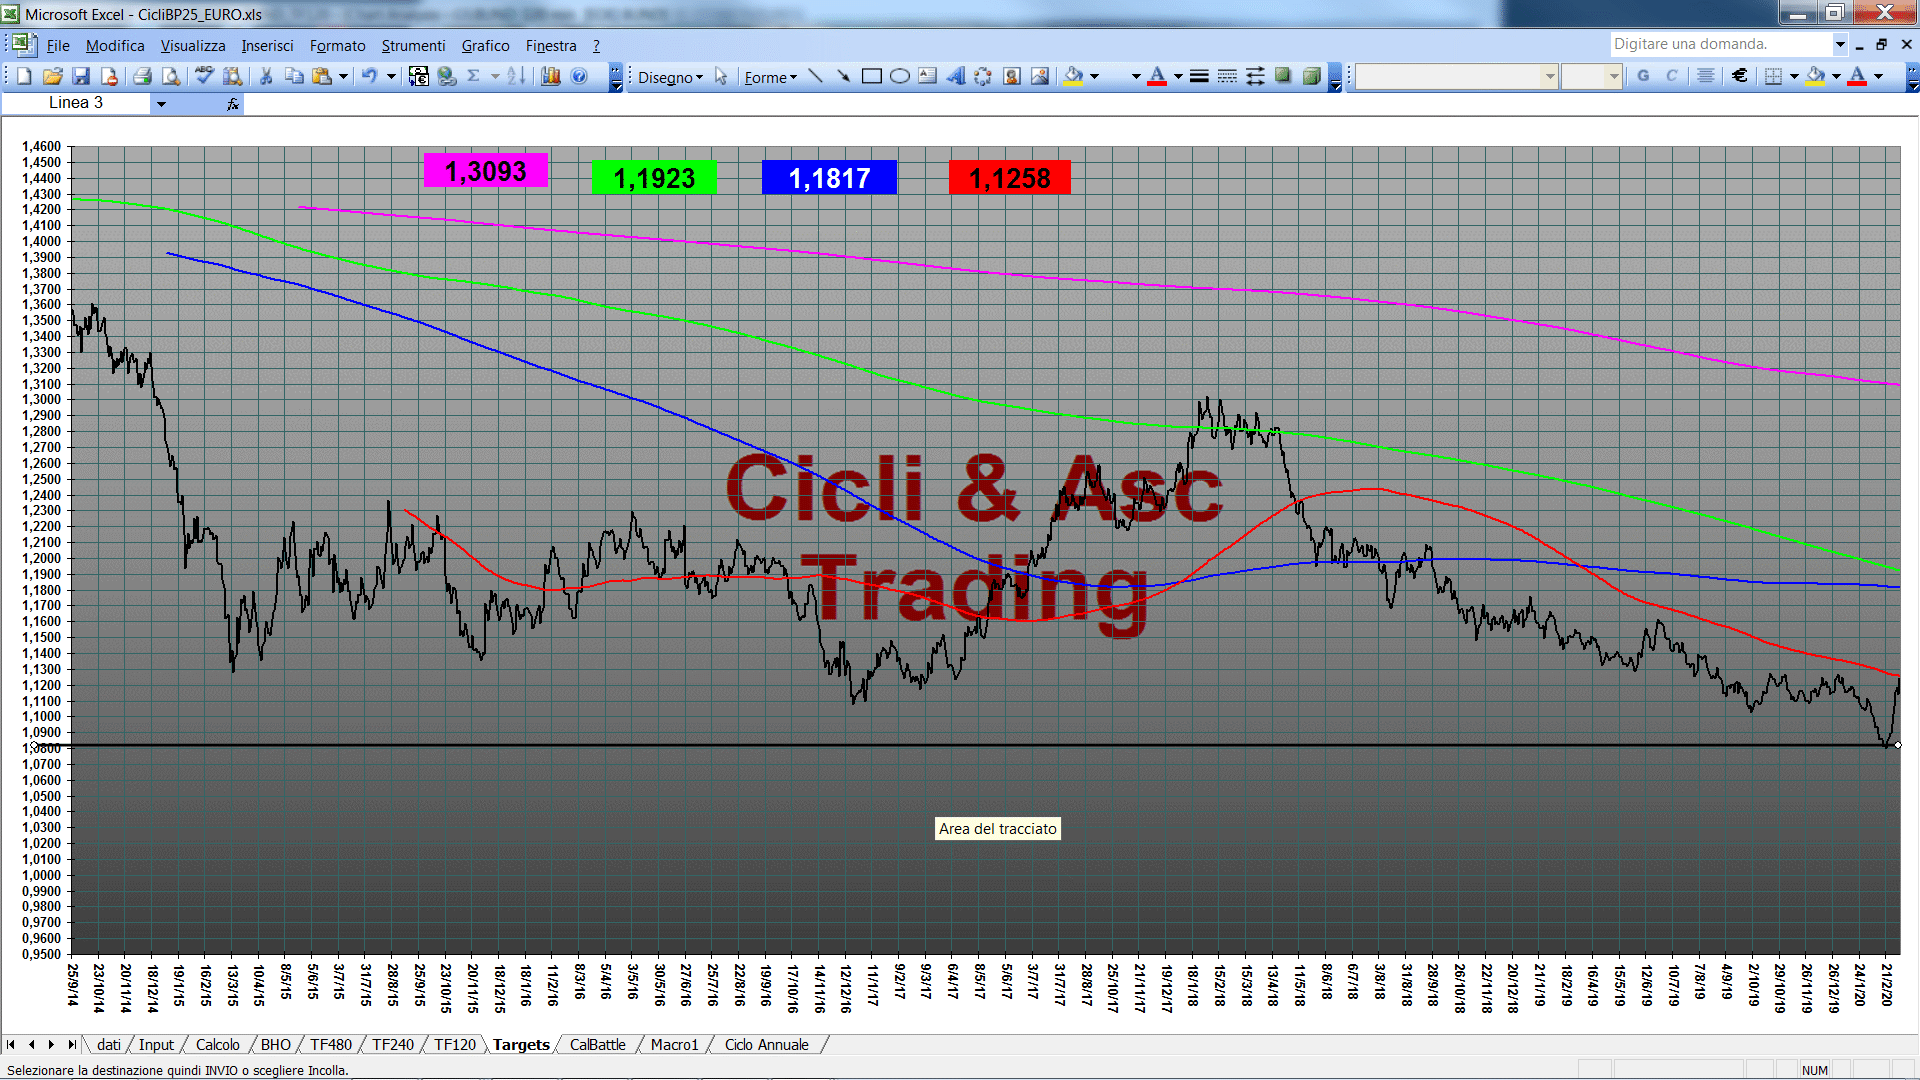Screen dimensions: 1920x1080
Task: Click the Copy icon
Action: point(294,77)
